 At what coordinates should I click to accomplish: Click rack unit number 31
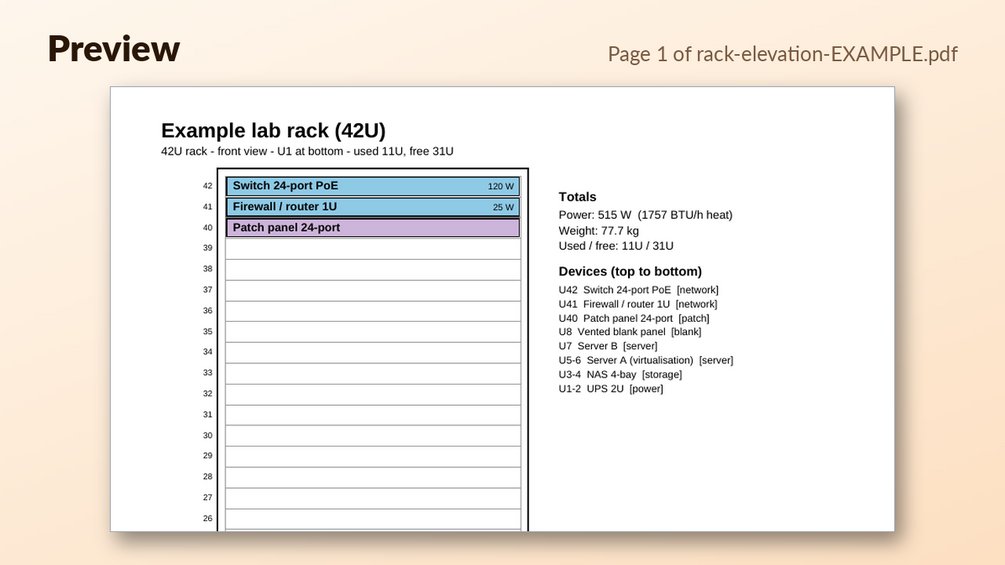tap(208, 414)
